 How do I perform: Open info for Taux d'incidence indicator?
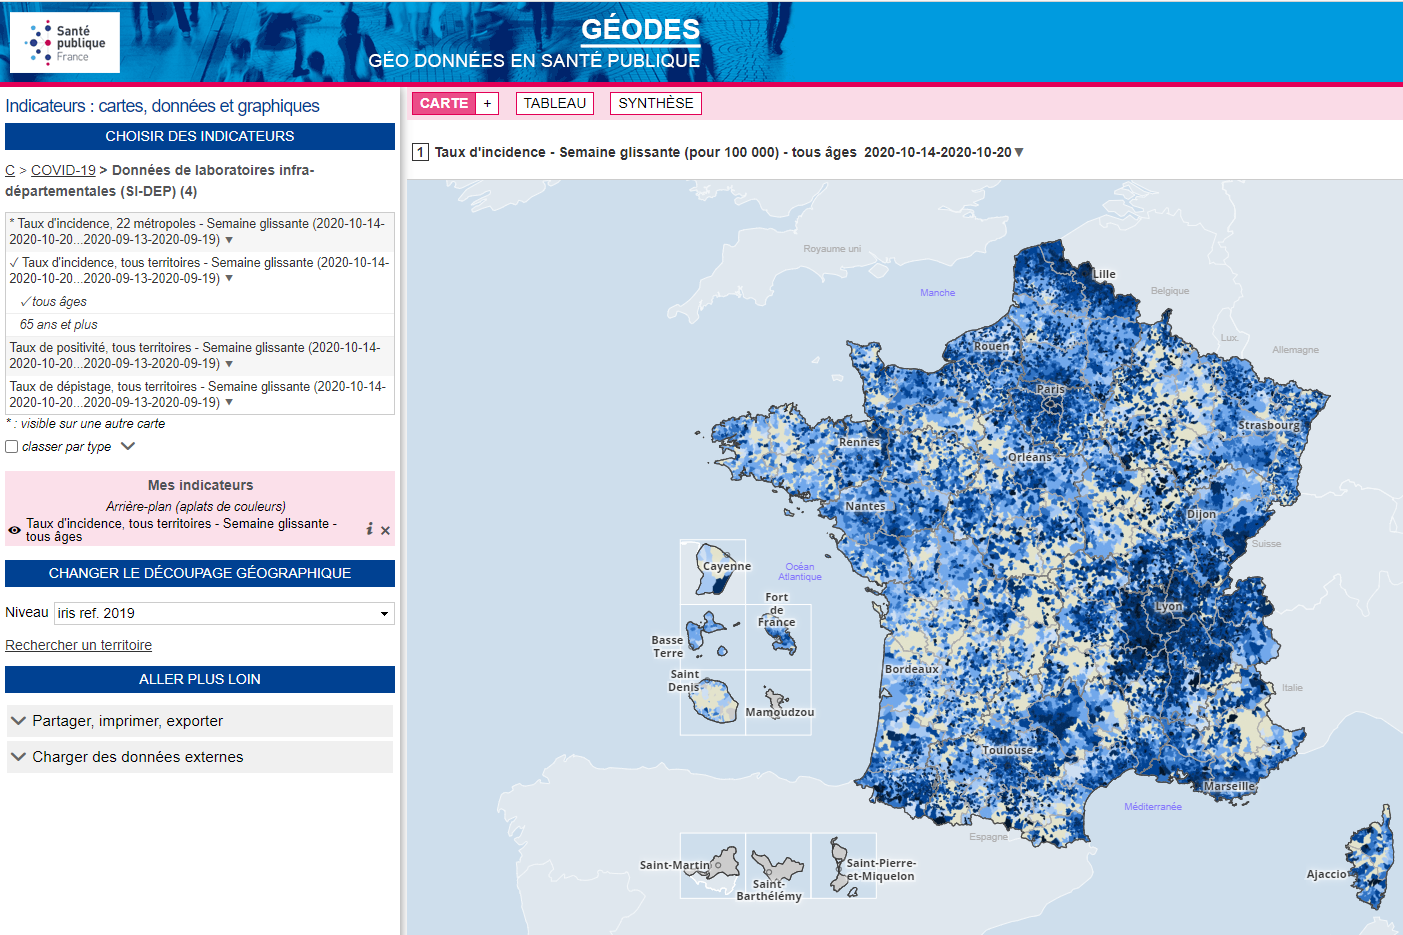tap(369, 529)
